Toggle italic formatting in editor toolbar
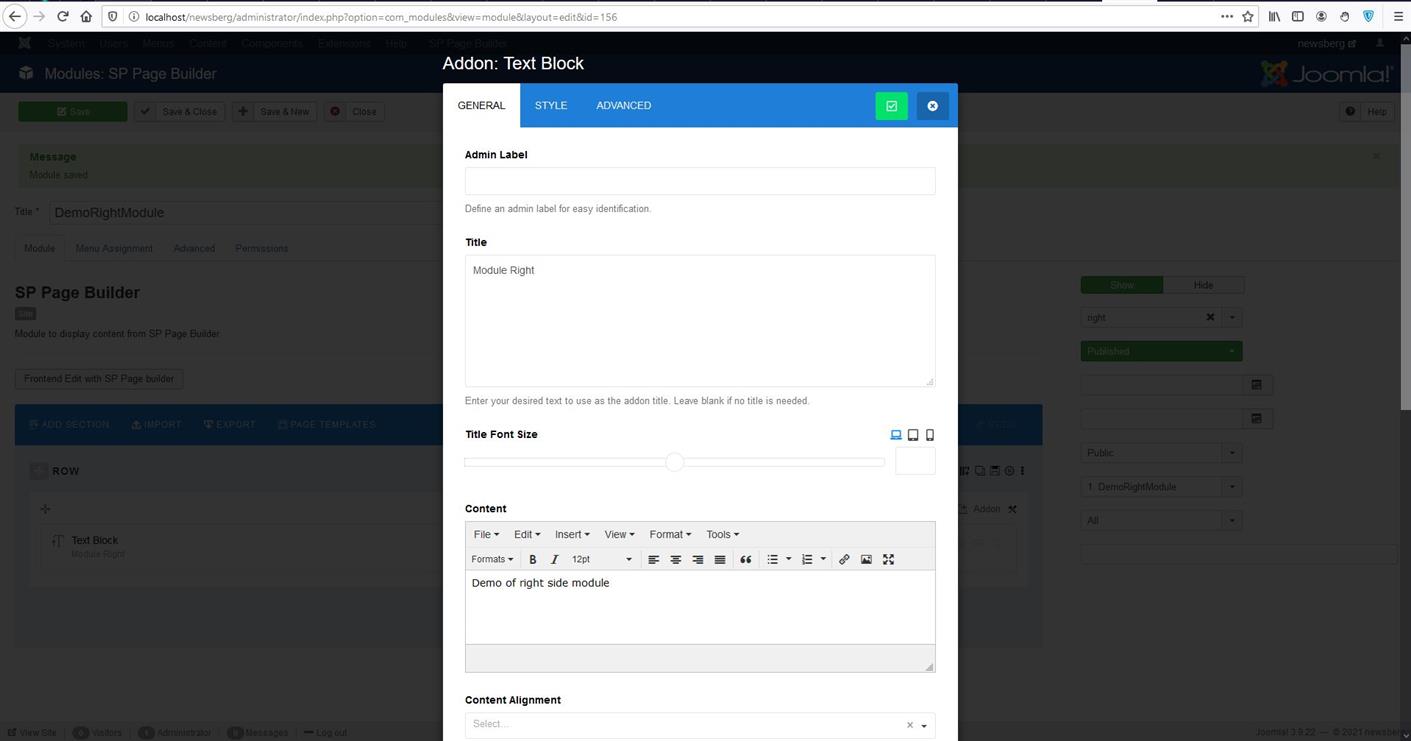 [554, 560]
